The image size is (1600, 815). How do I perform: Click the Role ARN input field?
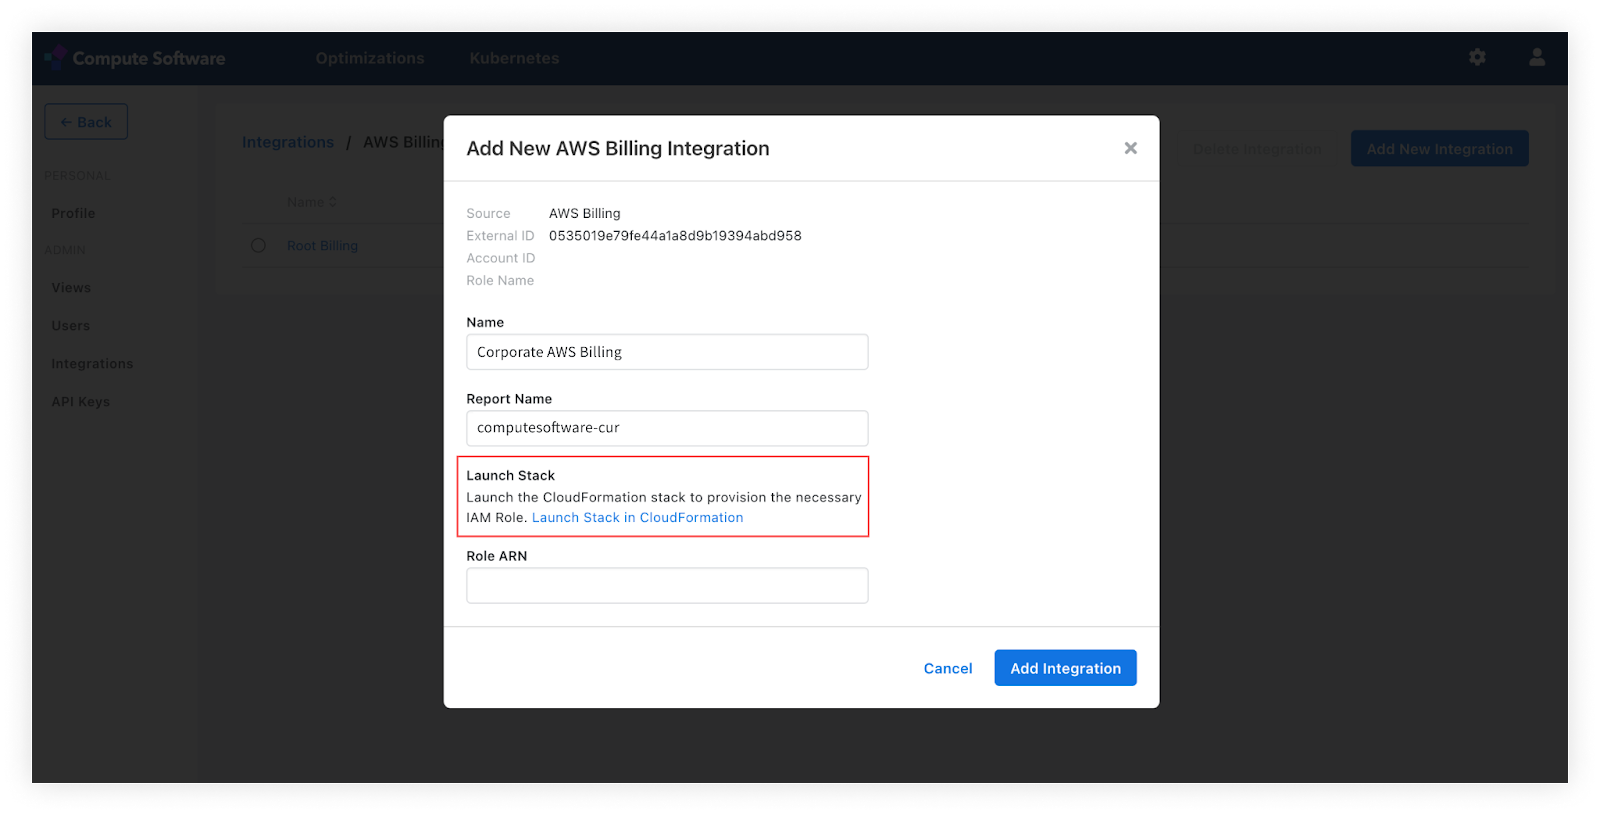[667, 585]
